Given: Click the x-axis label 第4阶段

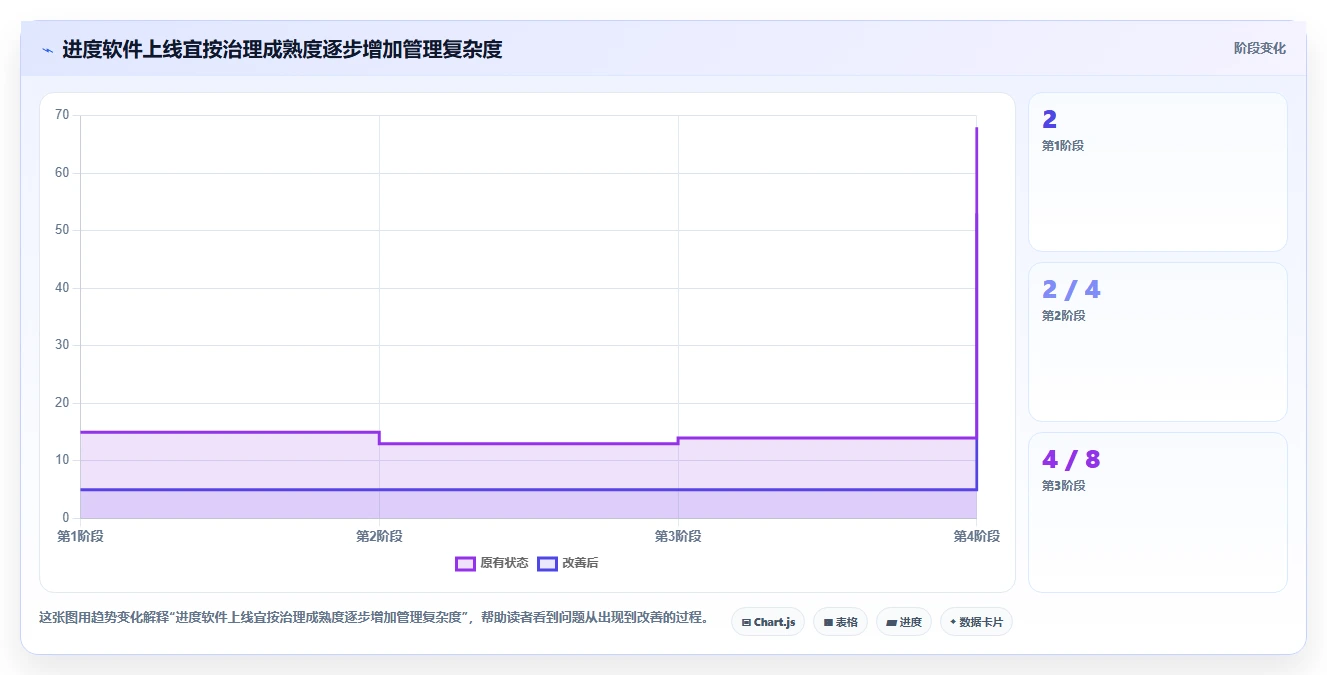Looking at the screenshot, I should 977,536.
